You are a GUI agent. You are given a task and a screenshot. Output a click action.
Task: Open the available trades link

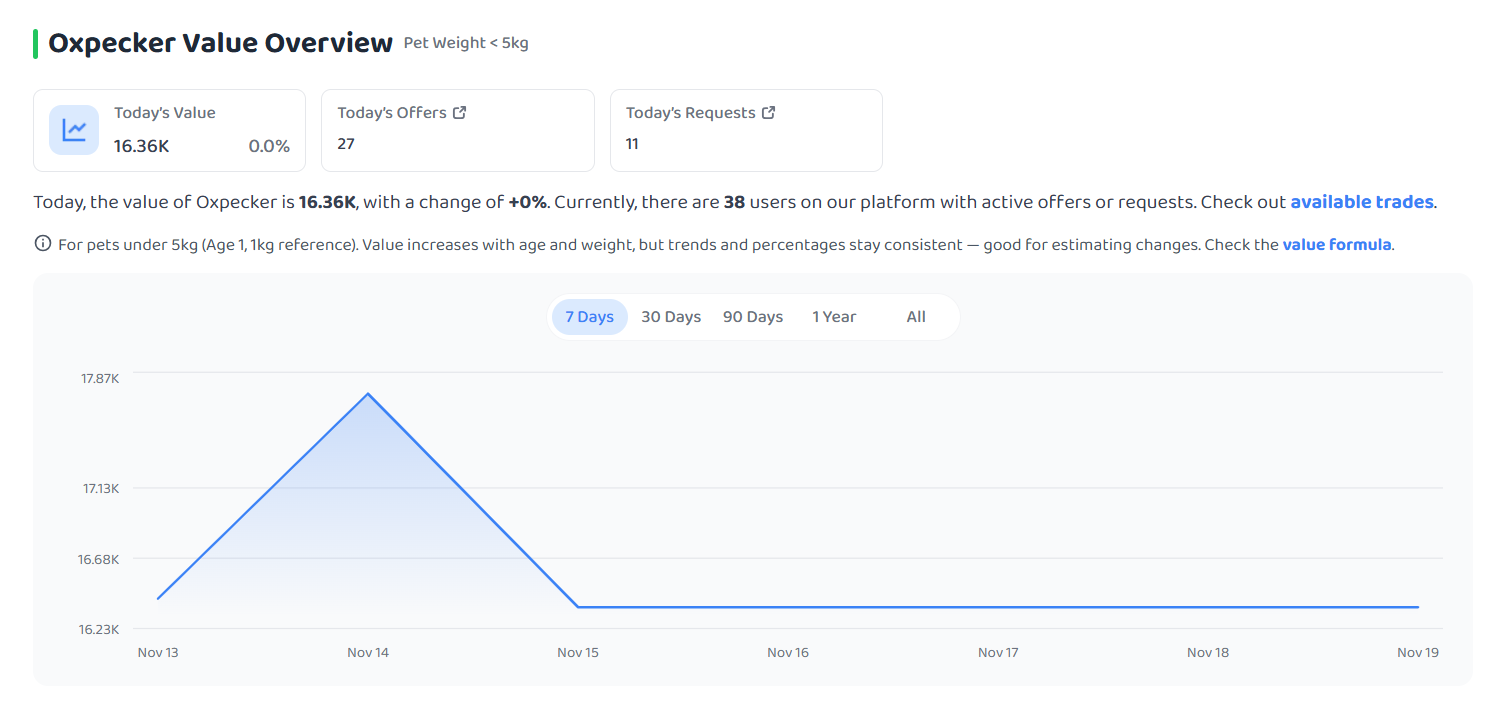[1361, 202]
